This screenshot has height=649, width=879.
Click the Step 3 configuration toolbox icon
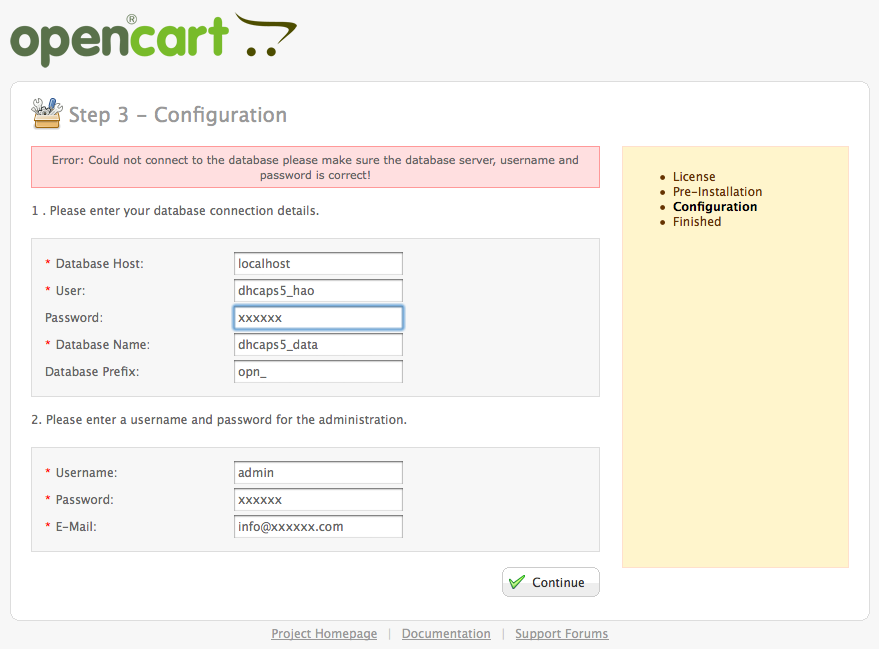[47, 113]
